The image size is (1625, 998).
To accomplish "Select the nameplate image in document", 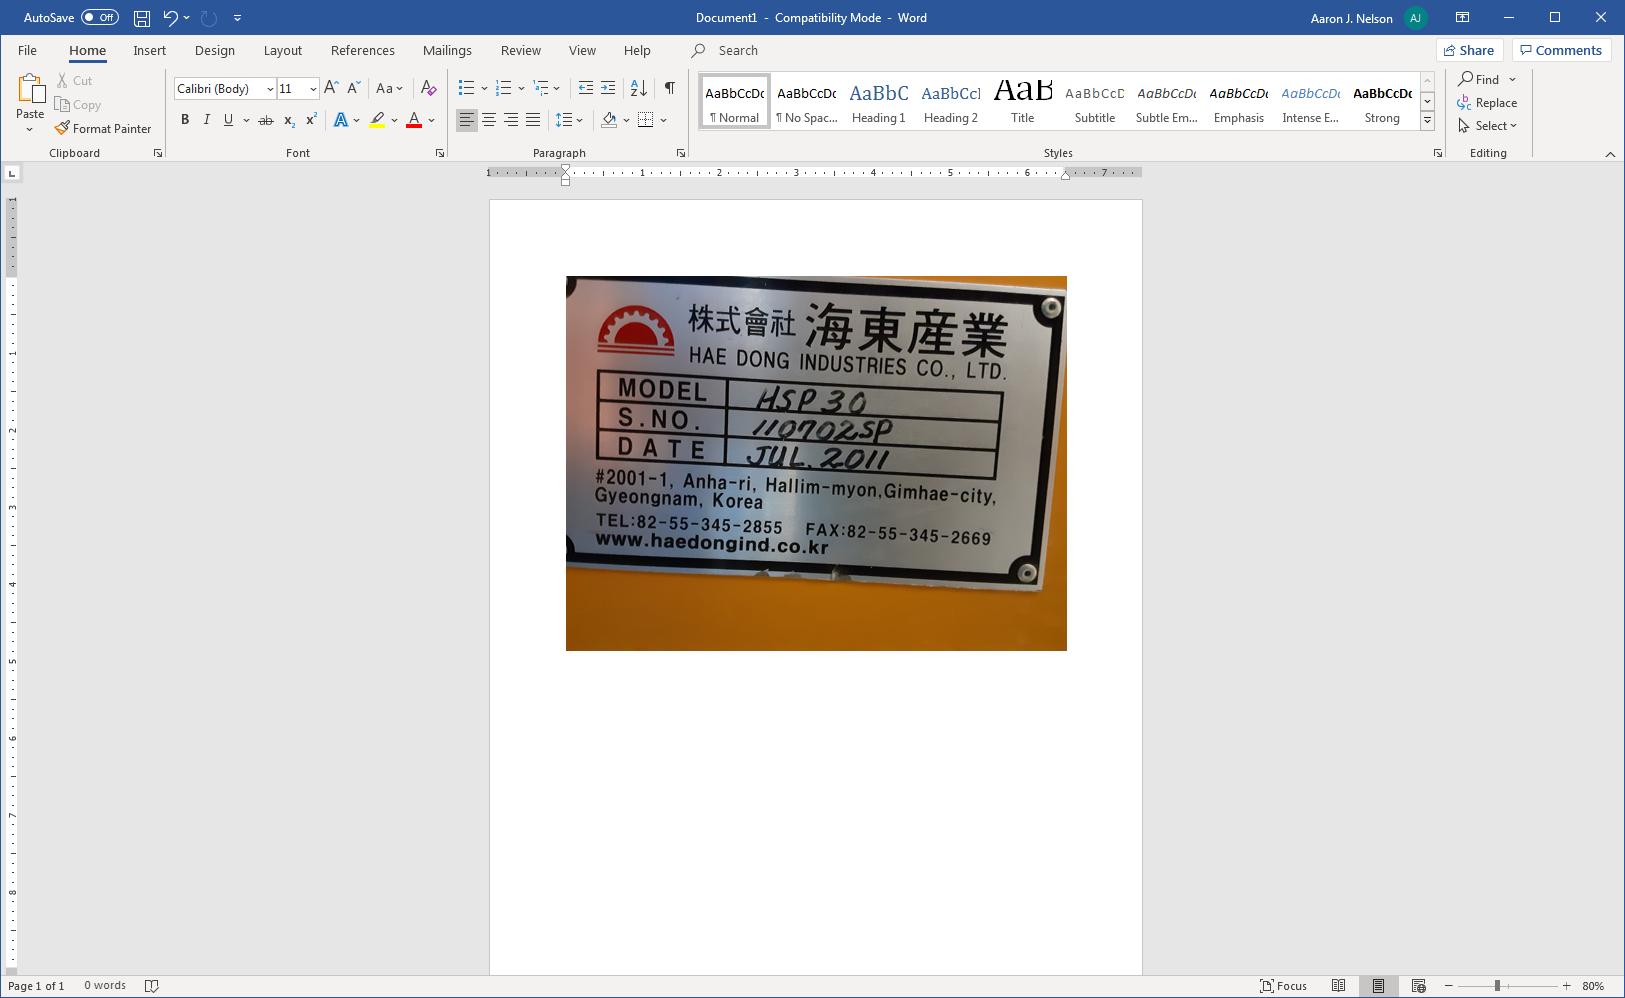I will 816,463.
